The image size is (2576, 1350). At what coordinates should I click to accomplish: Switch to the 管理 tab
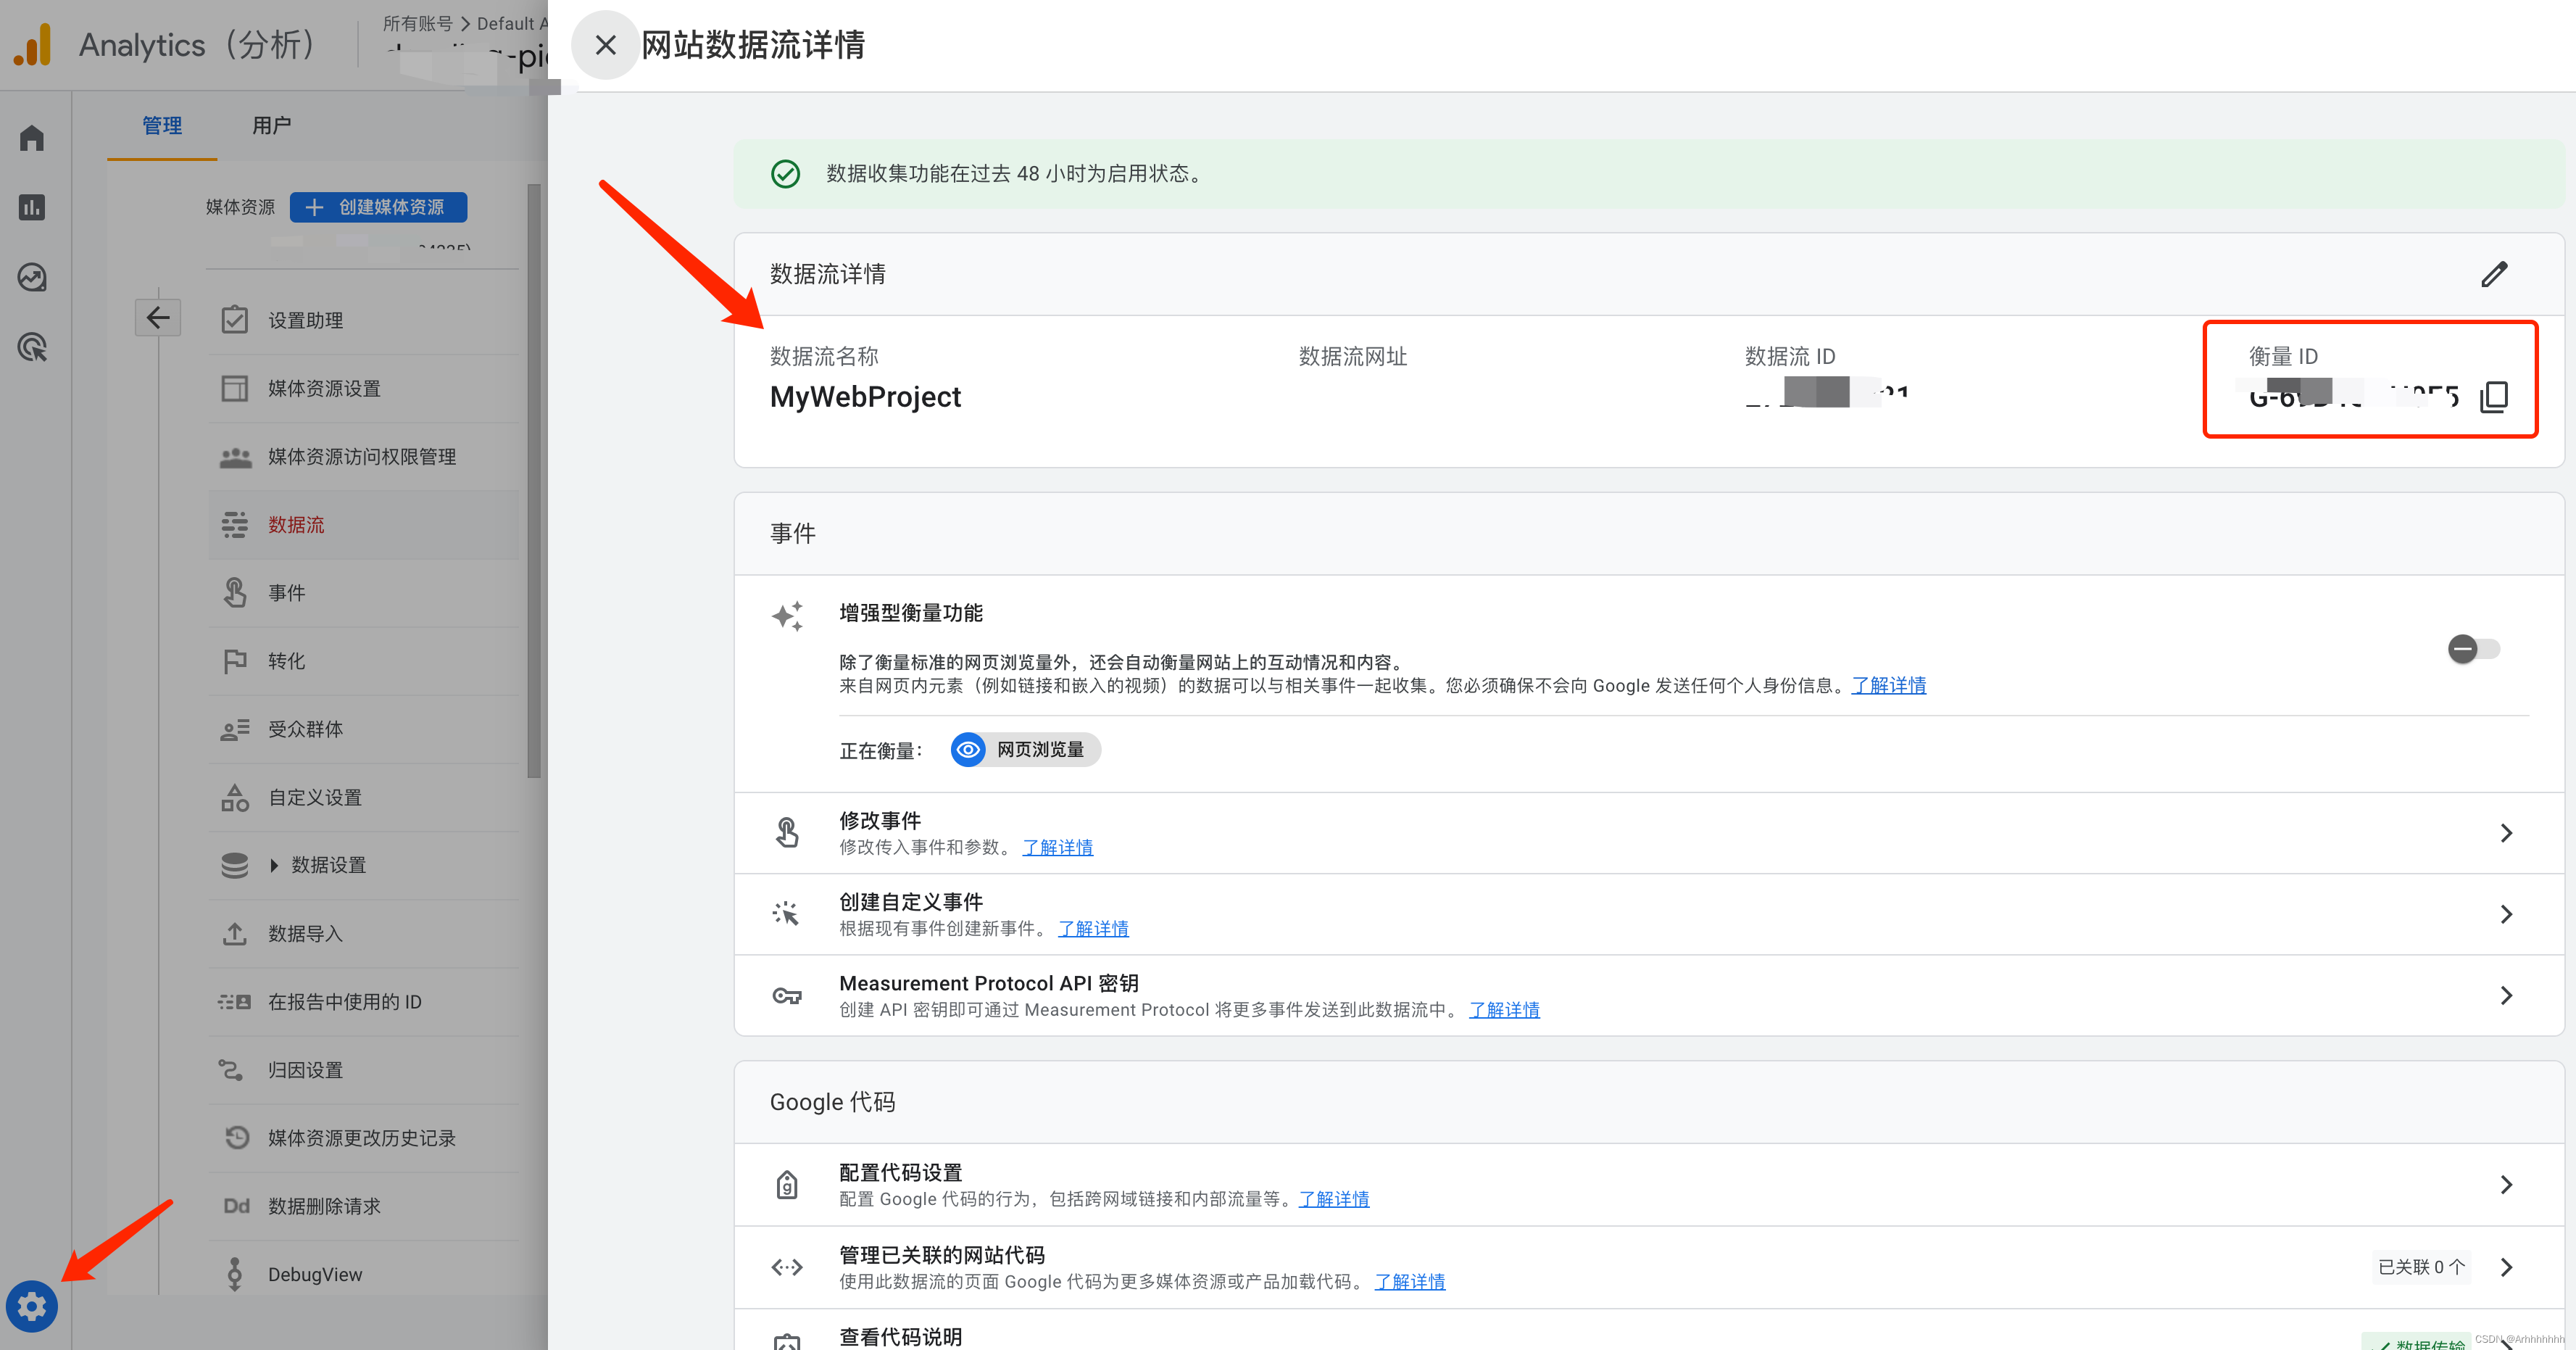tap(162, 125)
